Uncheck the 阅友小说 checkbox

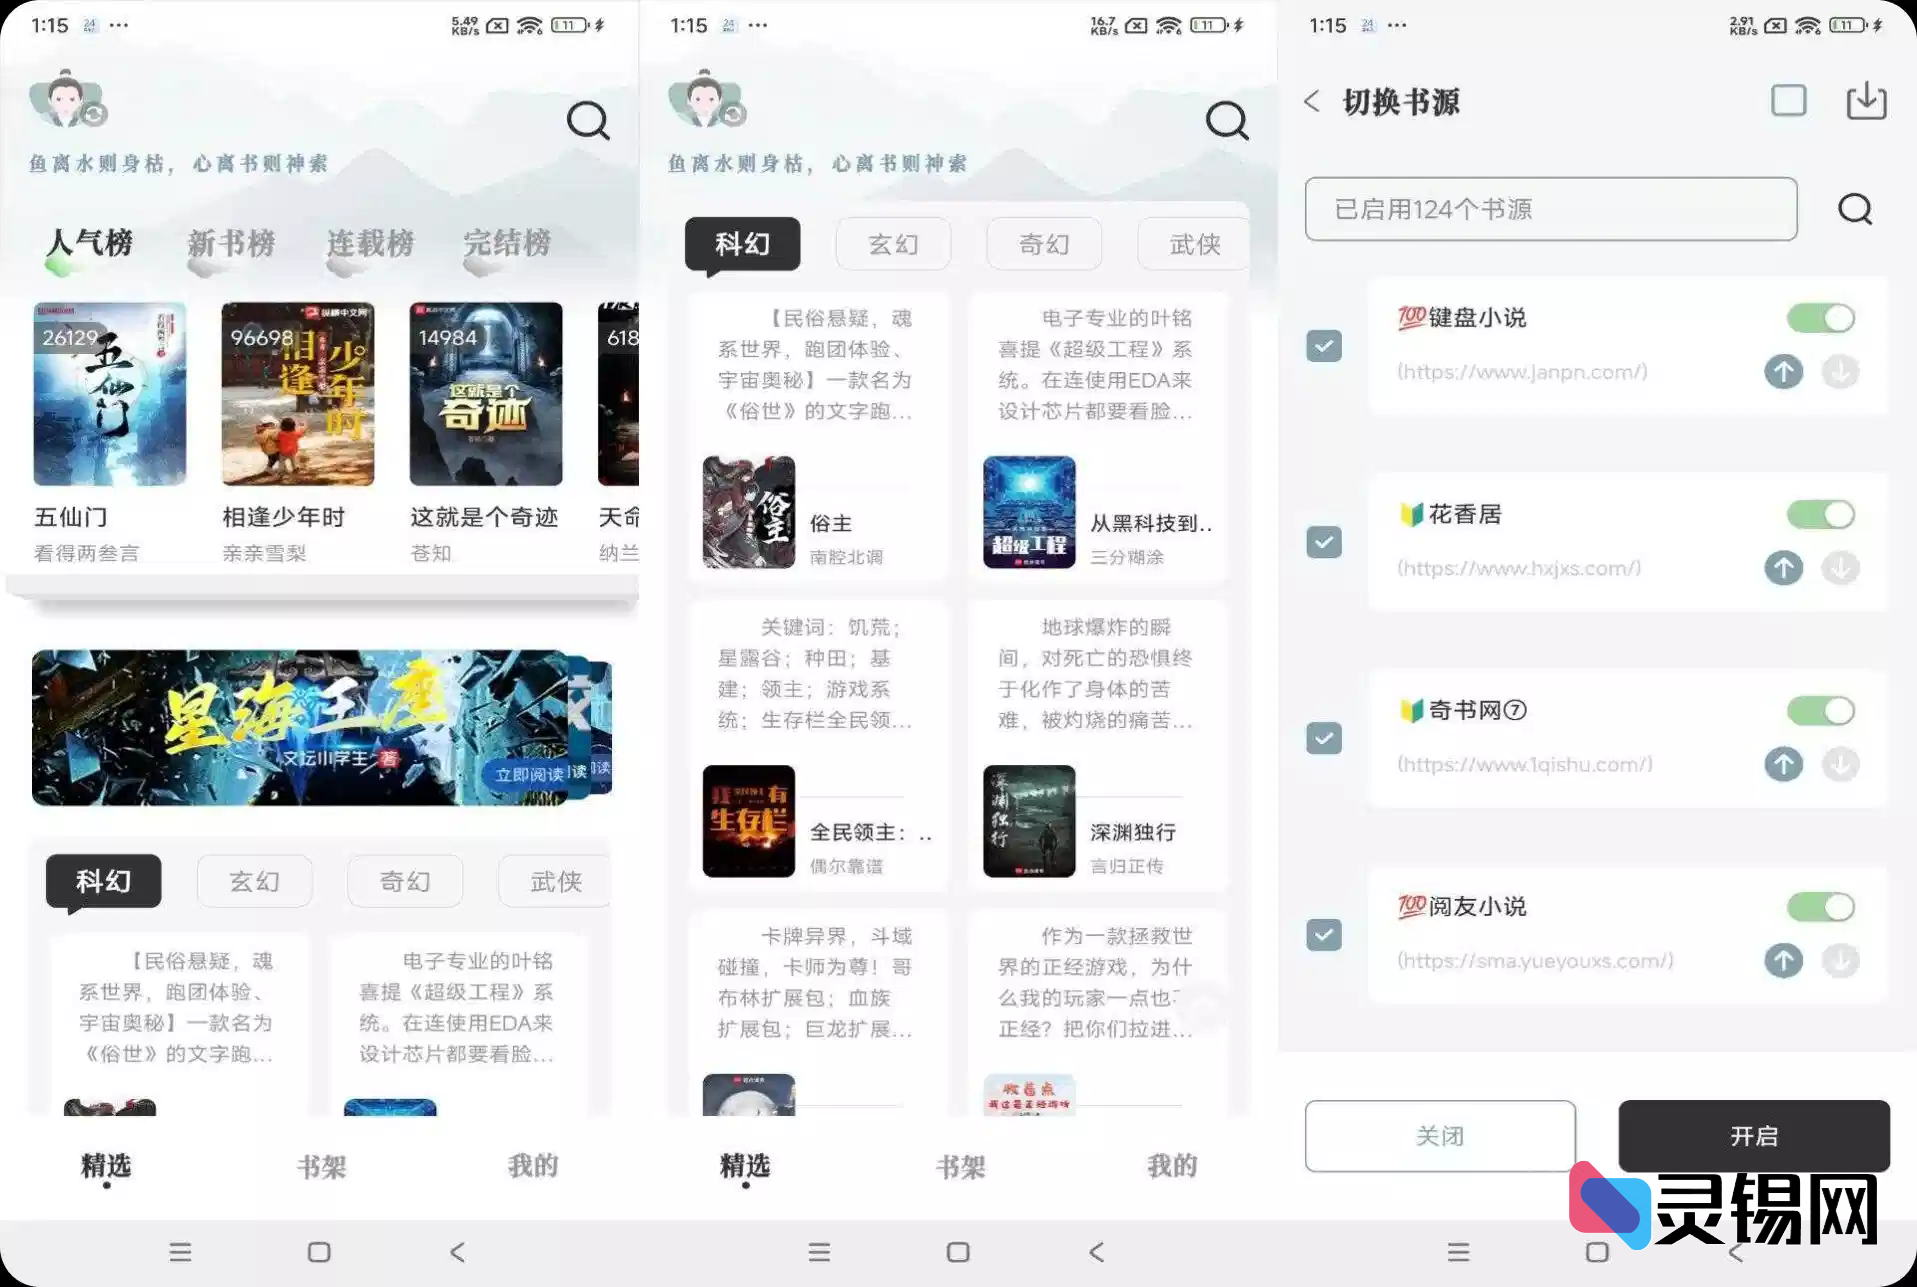pyautogui.click(x=1324, y=935)
